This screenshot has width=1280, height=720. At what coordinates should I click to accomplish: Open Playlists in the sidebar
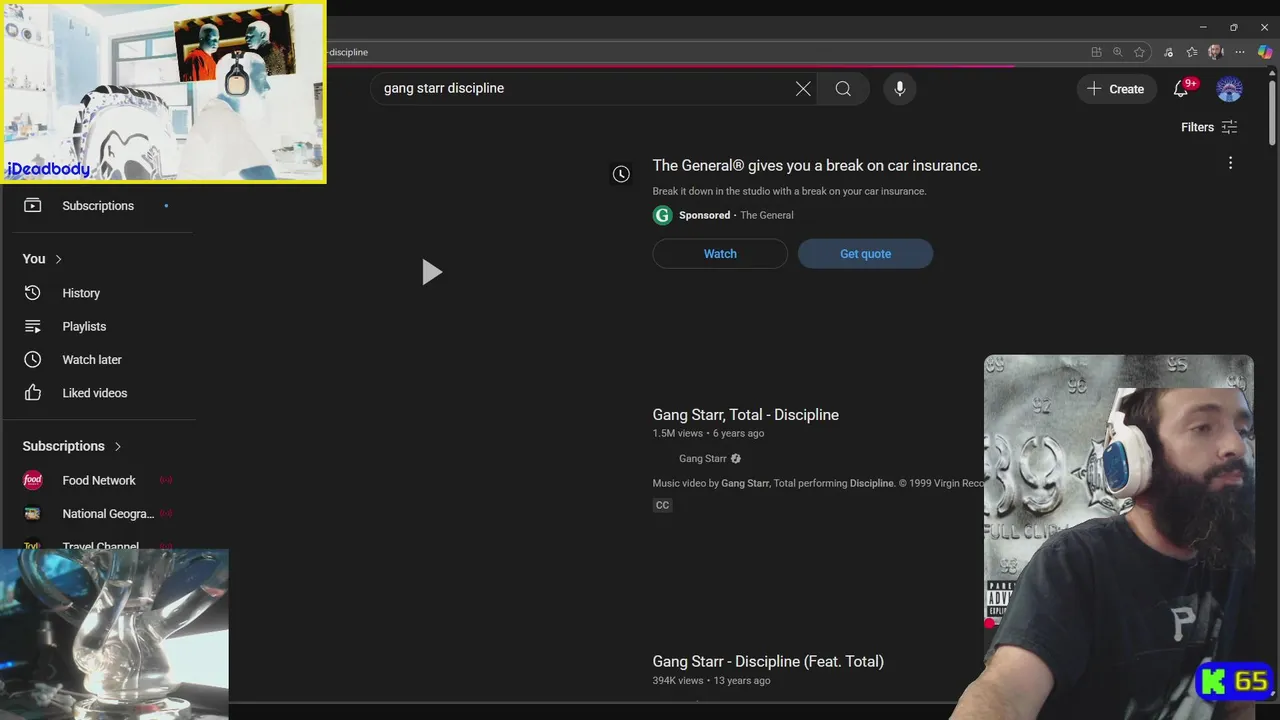click(84, 327)
